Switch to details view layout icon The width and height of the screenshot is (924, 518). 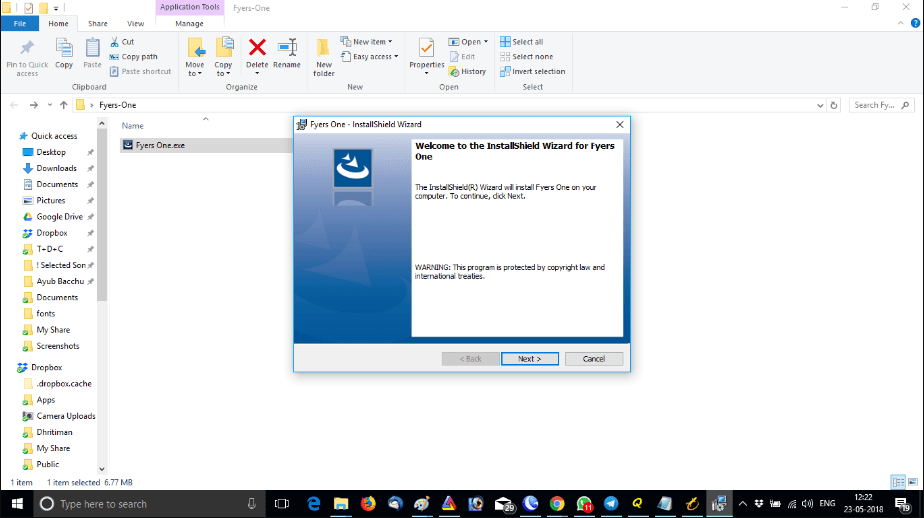point(898,482)
